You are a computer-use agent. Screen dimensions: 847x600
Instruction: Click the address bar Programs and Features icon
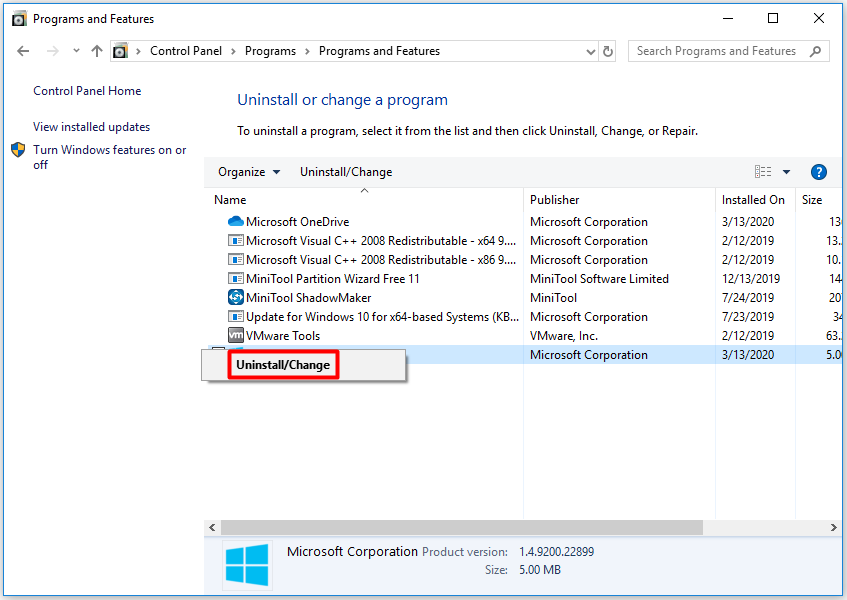tap(120, 51)
